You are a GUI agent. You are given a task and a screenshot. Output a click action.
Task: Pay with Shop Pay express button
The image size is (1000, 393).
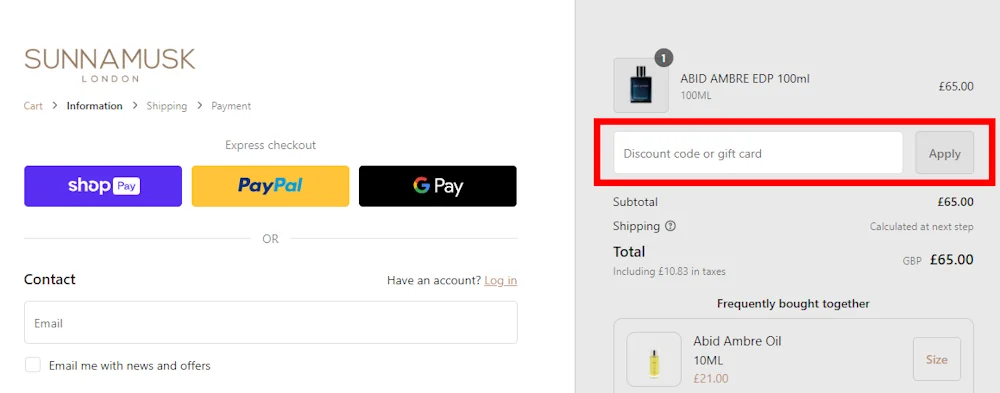(103, 186)
